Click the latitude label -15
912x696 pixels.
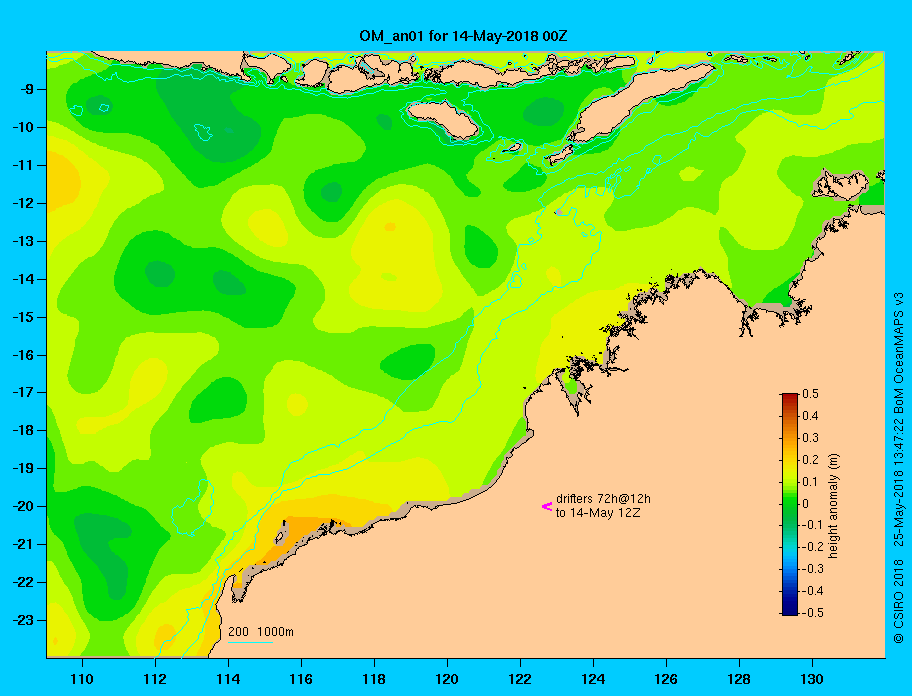22,317
